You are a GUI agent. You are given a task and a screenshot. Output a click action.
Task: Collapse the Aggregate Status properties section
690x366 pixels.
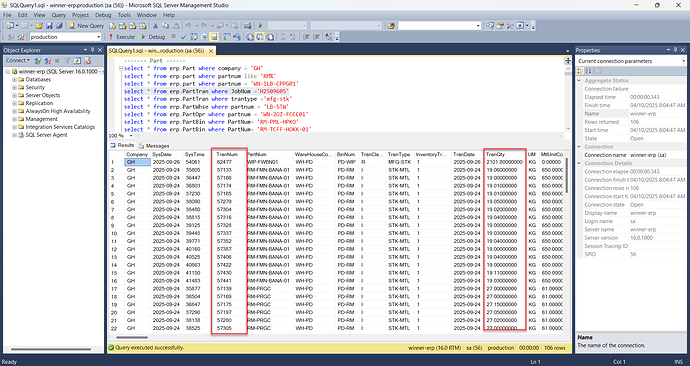coord(579,81)
